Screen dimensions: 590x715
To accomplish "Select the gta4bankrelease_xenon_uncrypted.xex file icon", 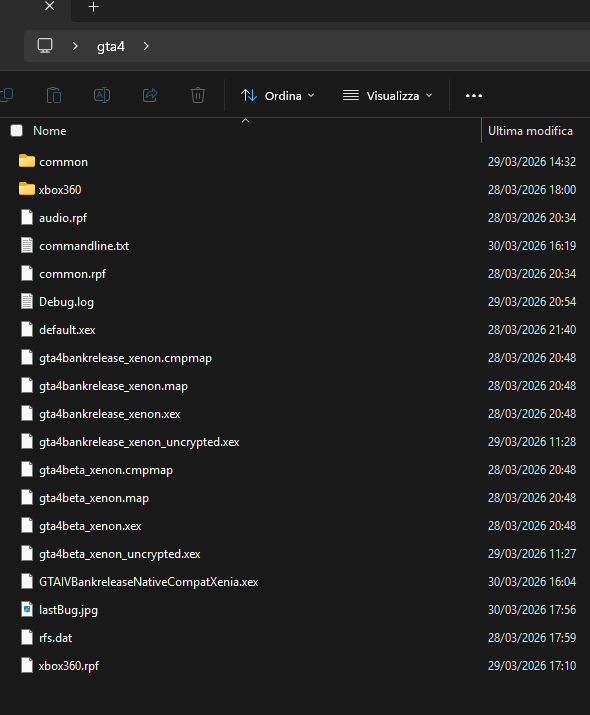I will pyautogui.click(x=27, y=441).
